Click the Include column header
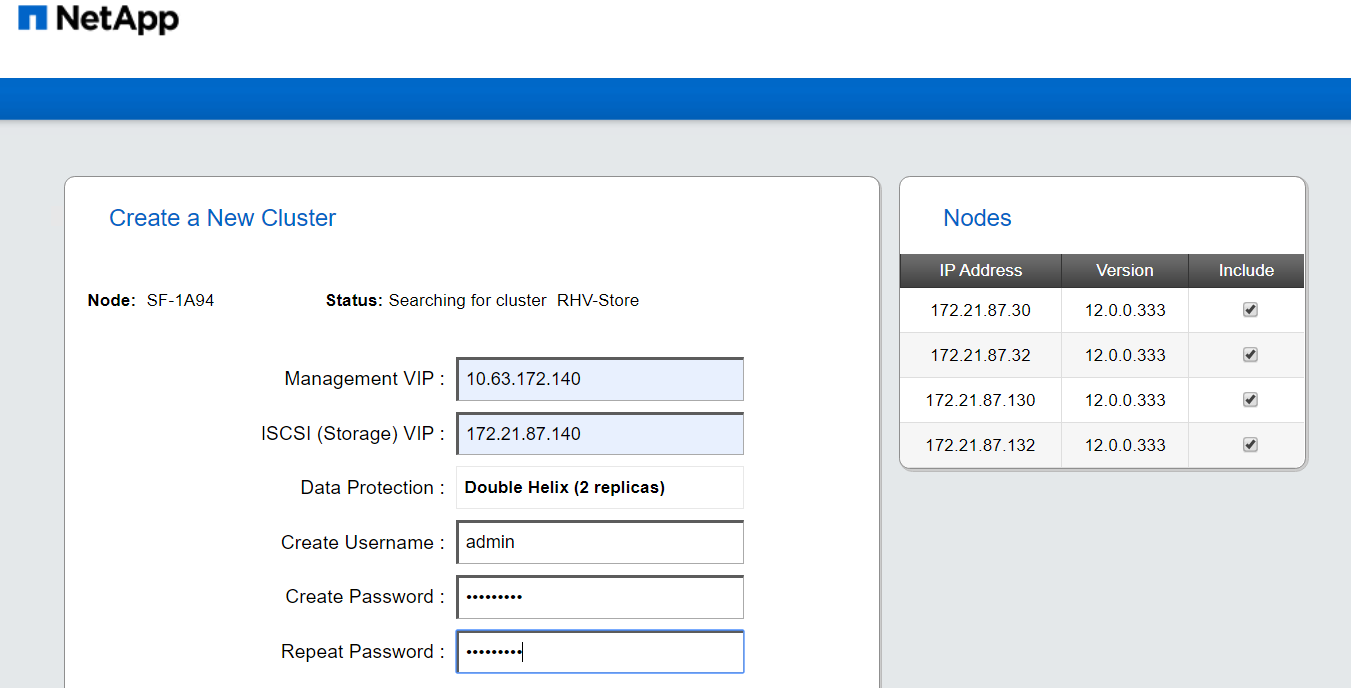Viewport: 1351px width, 688px height. tap(1246, 271)
